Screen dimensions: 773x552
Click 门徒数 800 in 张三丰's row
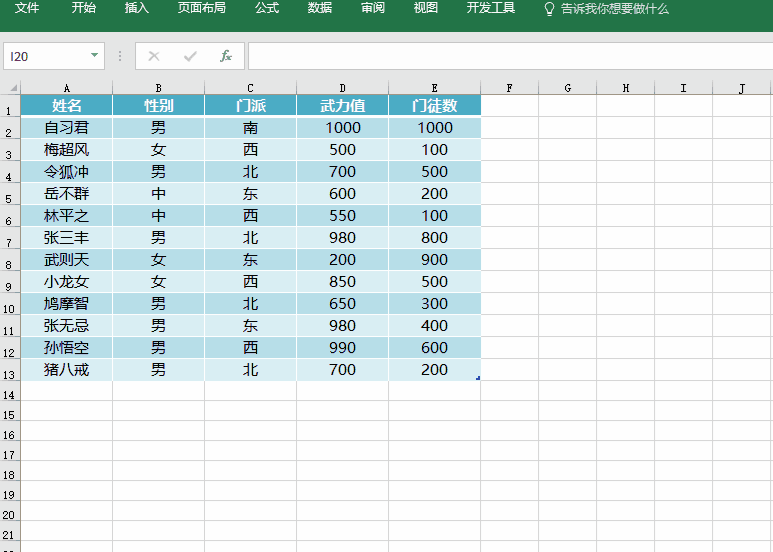pos(434,238)
